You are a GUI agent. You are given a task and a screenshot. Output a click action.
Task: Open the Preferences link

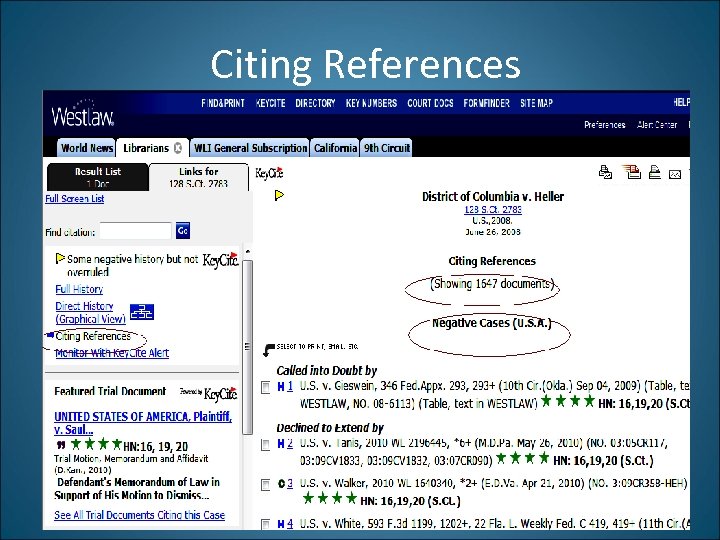point(605,125)
